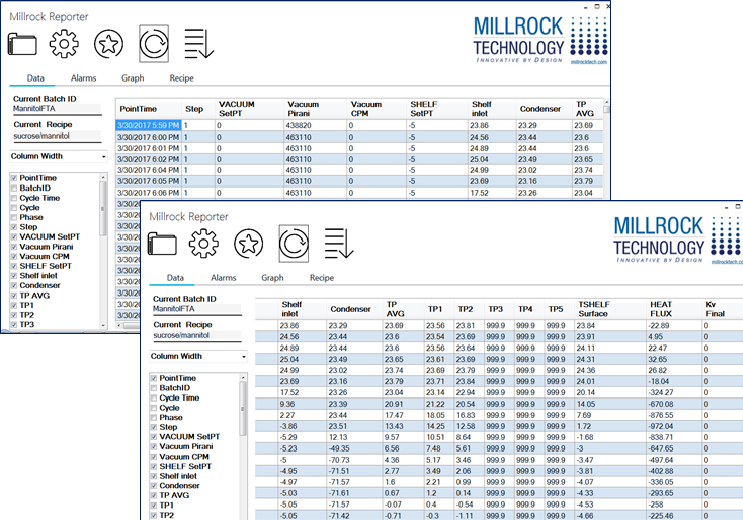The height and width of the screenshot is (520, 743).
Task: Switch to Recipe tab in back window
Action: click(x=181, y=78)
